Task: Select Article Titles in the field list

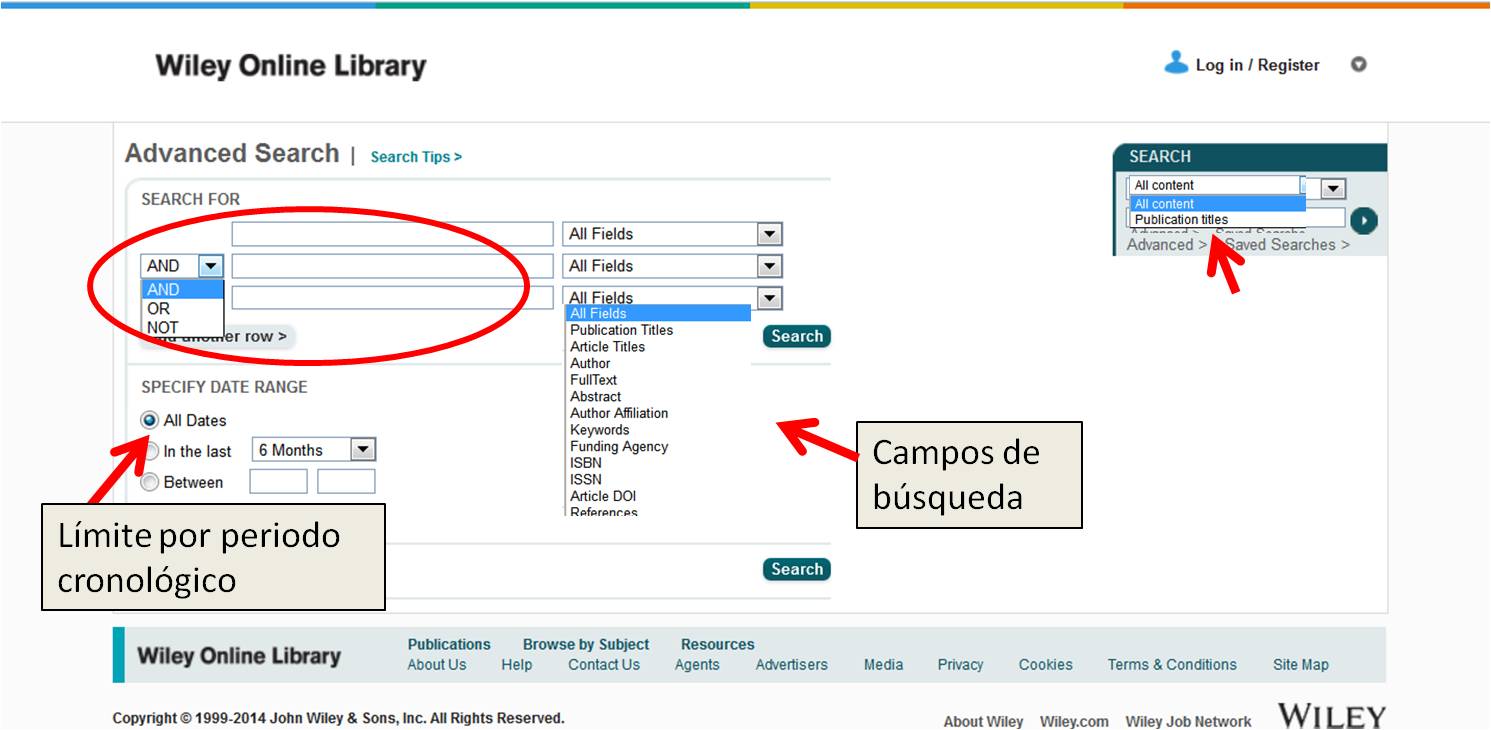Action: (607, 347)
